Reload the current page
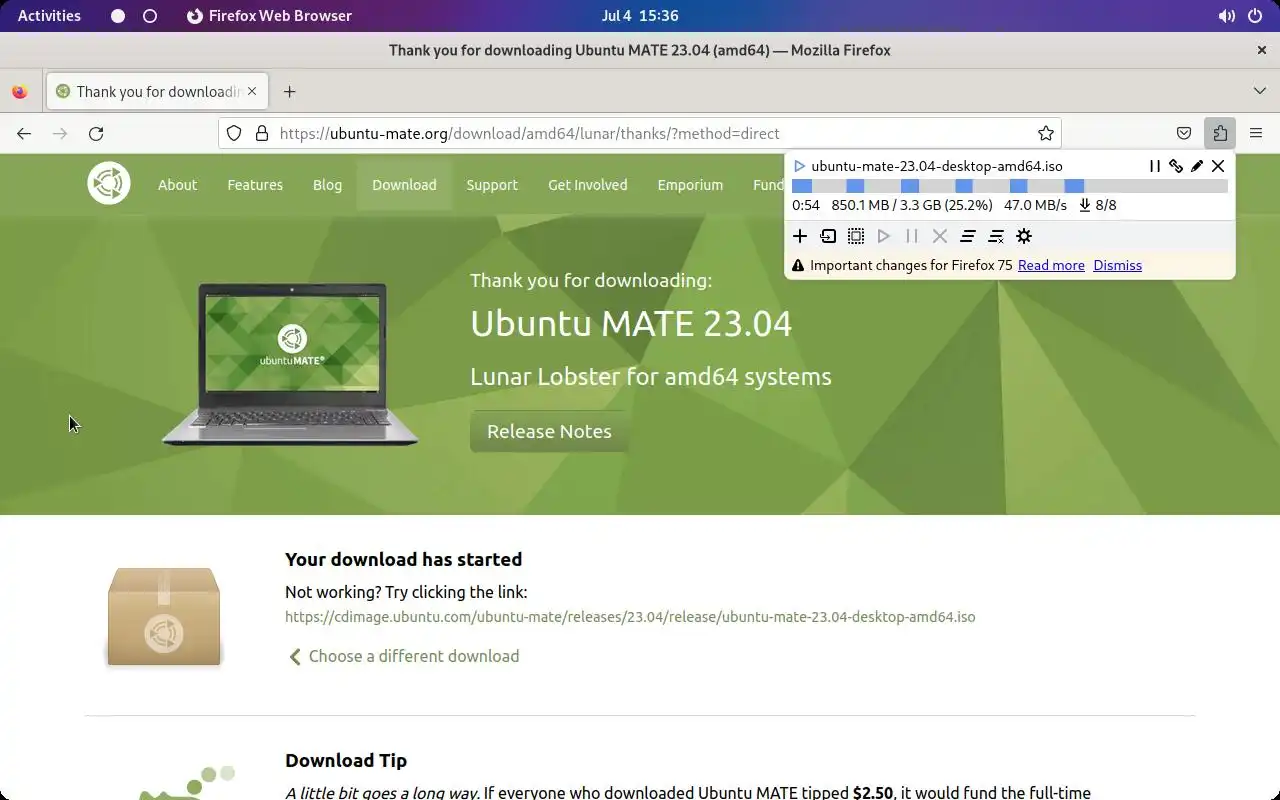 pyautogui.click(x=96, y=133)
